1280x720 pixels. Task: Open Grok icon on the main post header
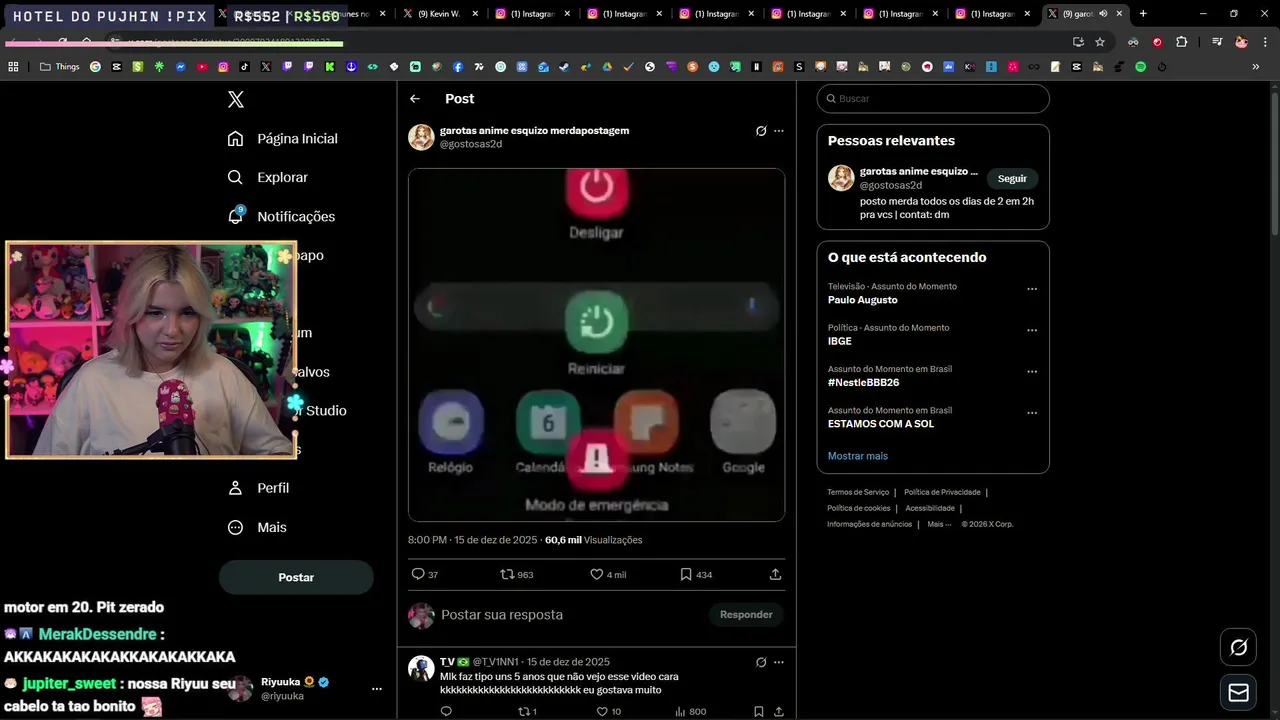(x=761, y=131)
